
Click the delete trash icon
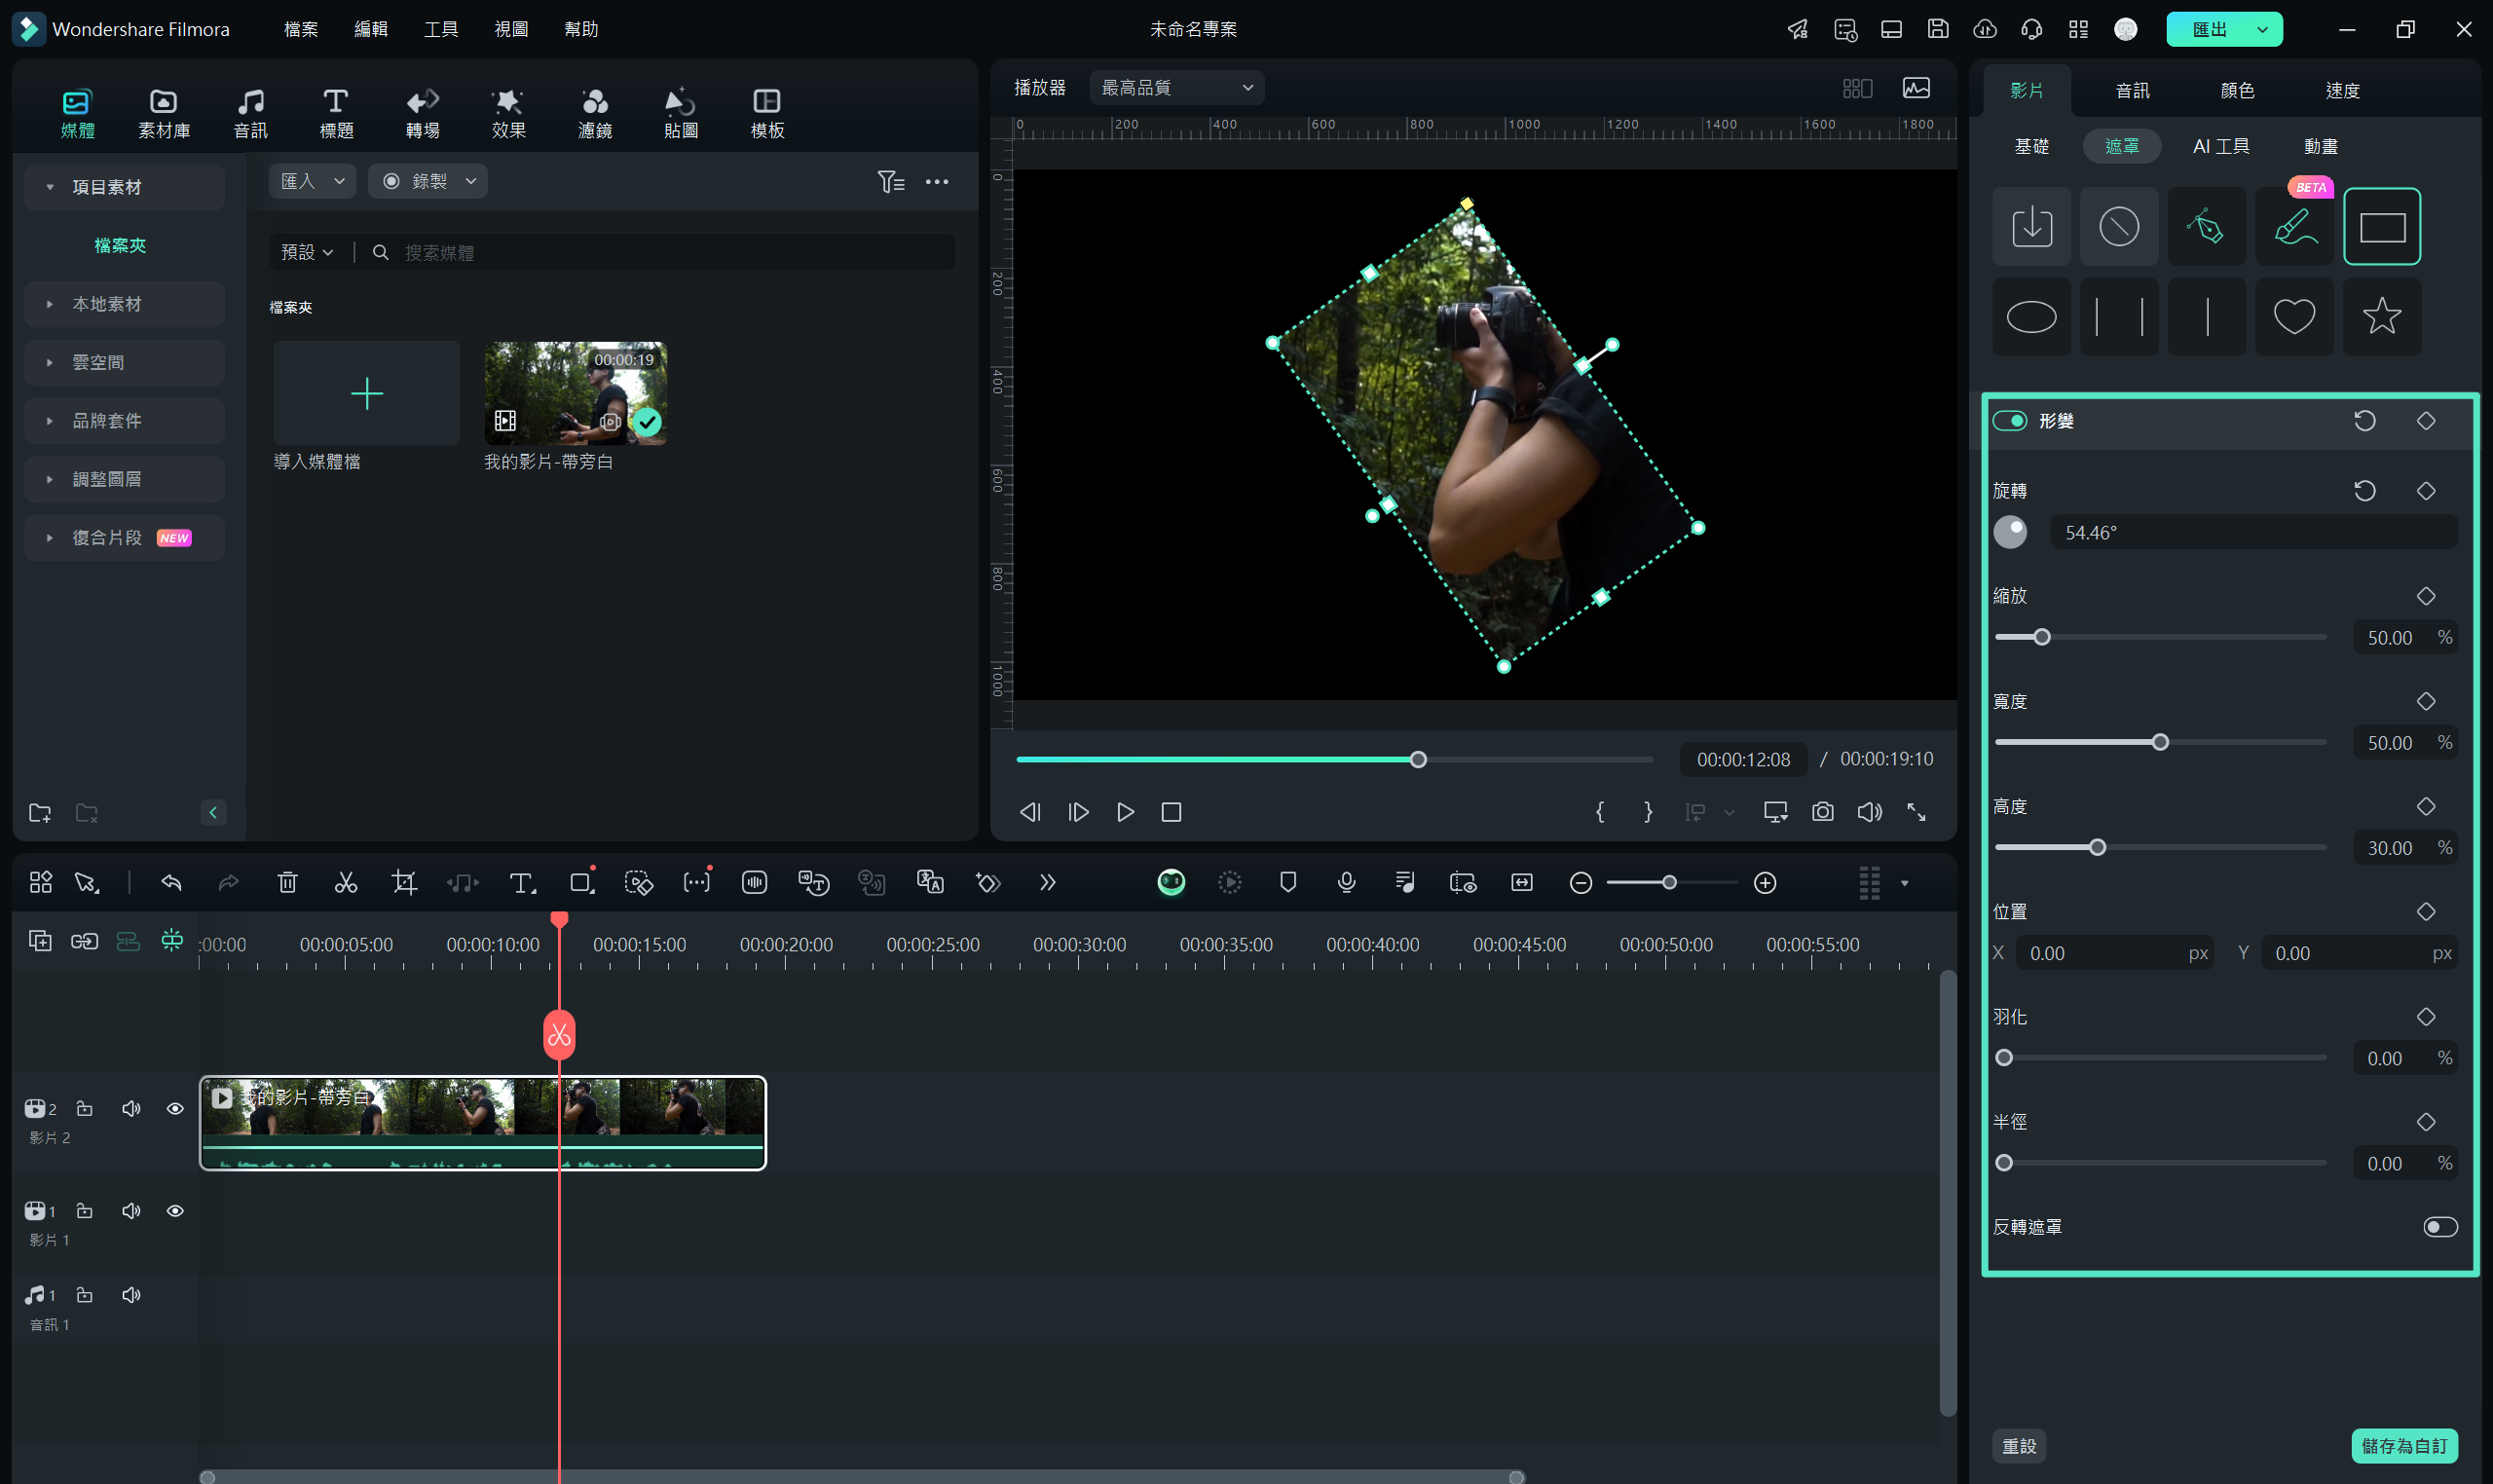[x=287, y=882]
